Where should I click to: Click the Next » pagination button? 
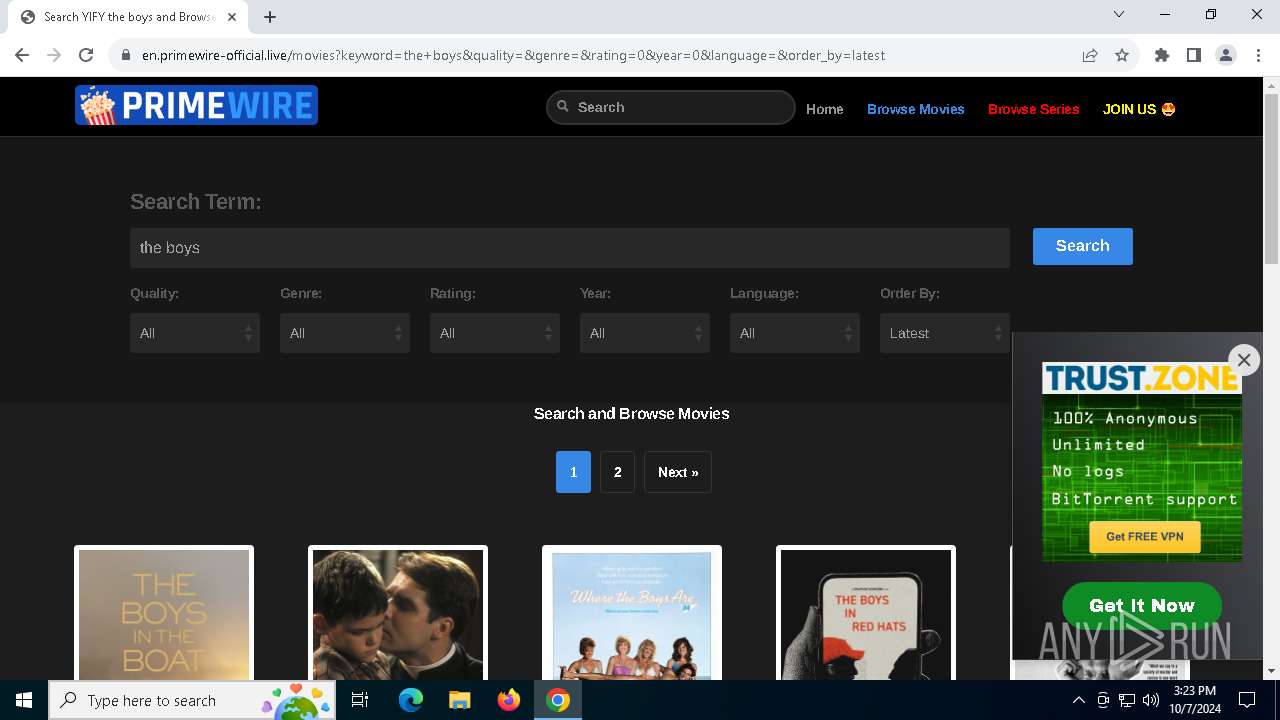(x=678, y=472)
